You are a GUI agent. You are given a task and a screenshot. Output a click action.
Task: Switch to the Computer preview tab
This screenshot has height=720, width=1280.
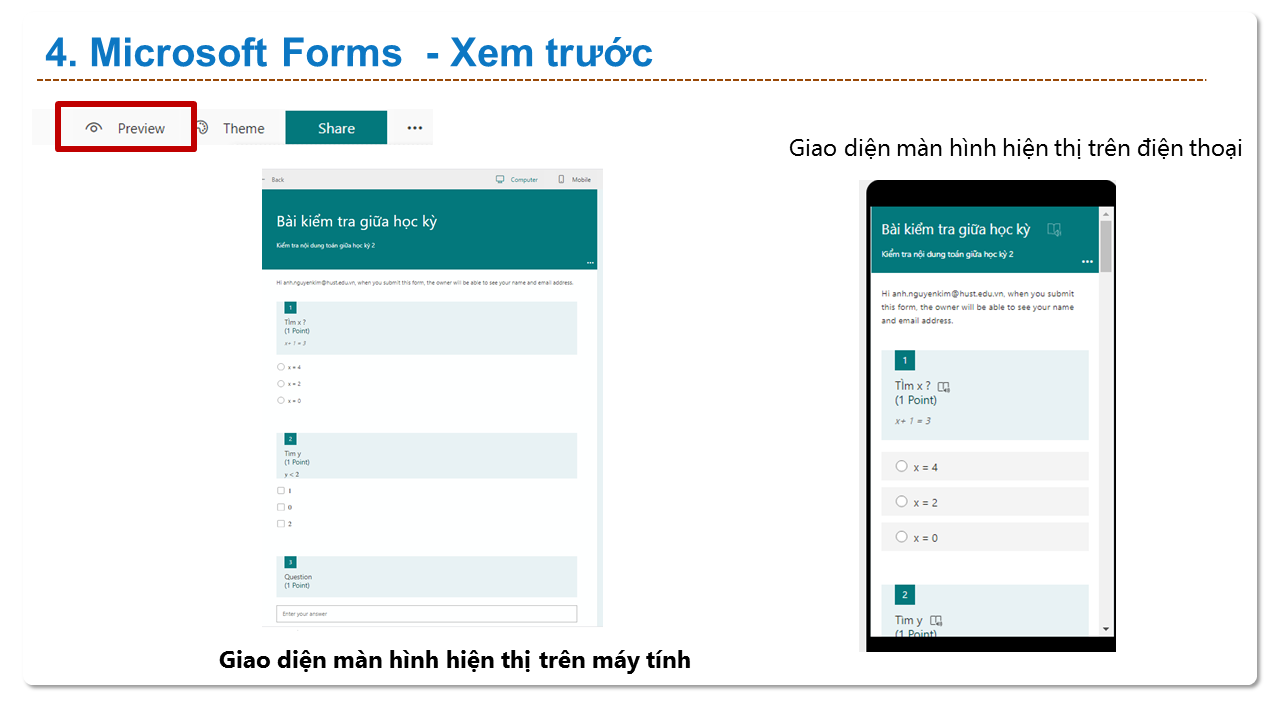pyautogui.click(x=517, y=180)
